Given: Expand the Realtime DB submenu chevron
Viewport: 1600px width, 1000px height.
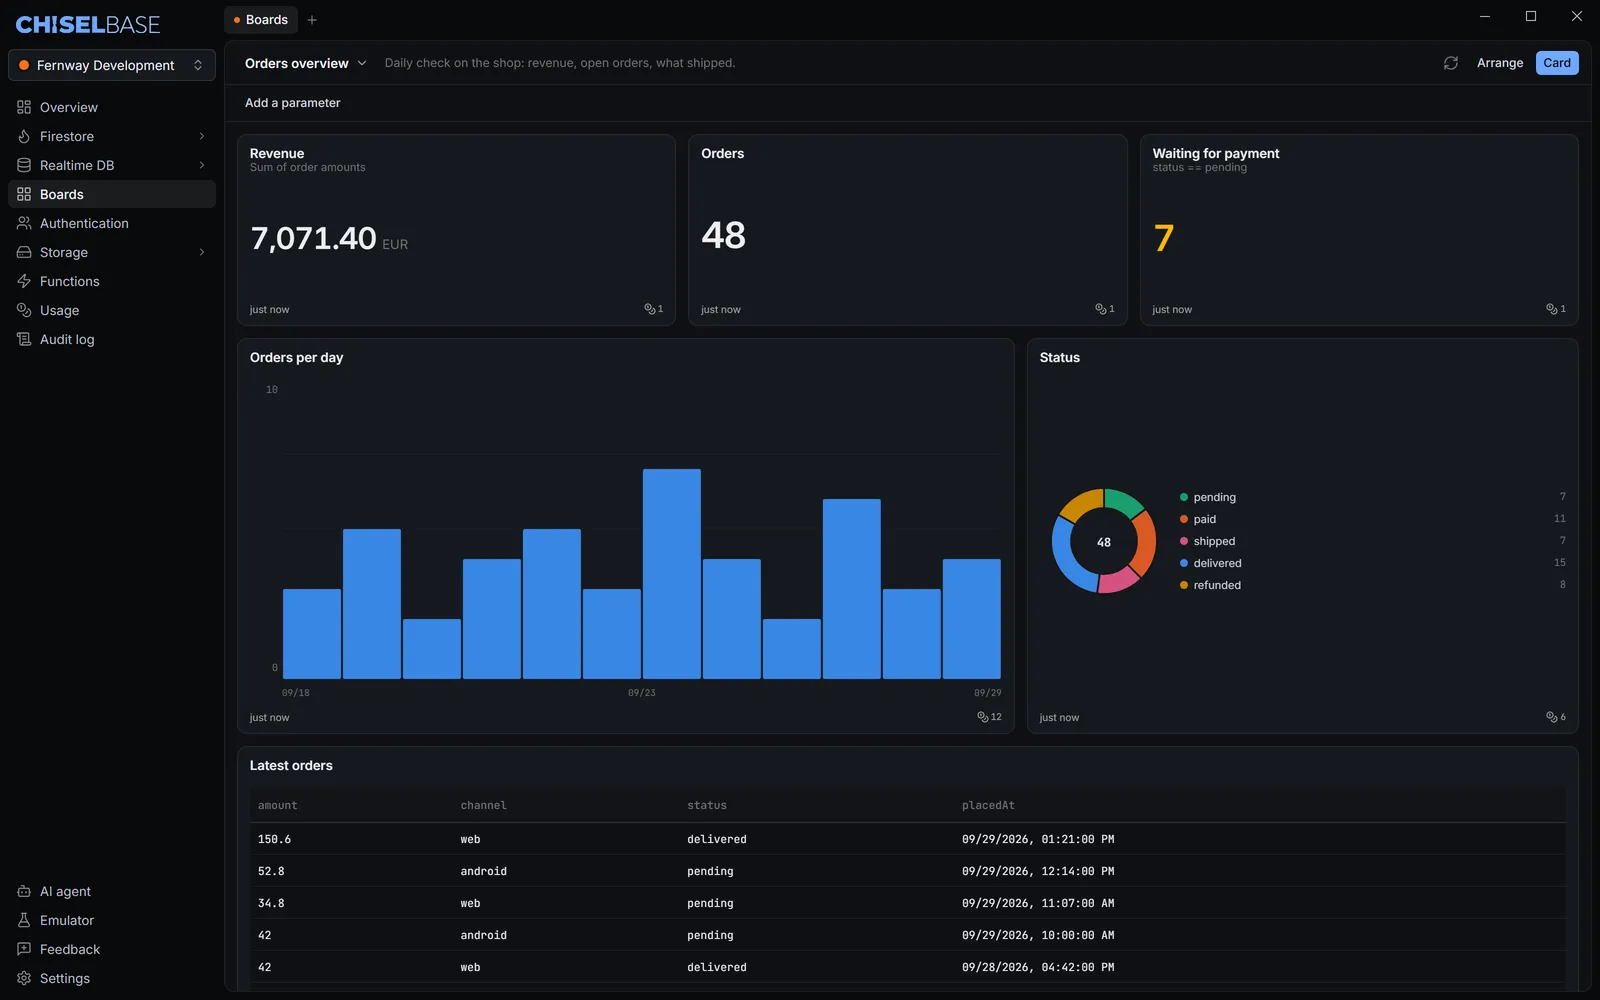Looking at the screenshot, I should (202, 165).
